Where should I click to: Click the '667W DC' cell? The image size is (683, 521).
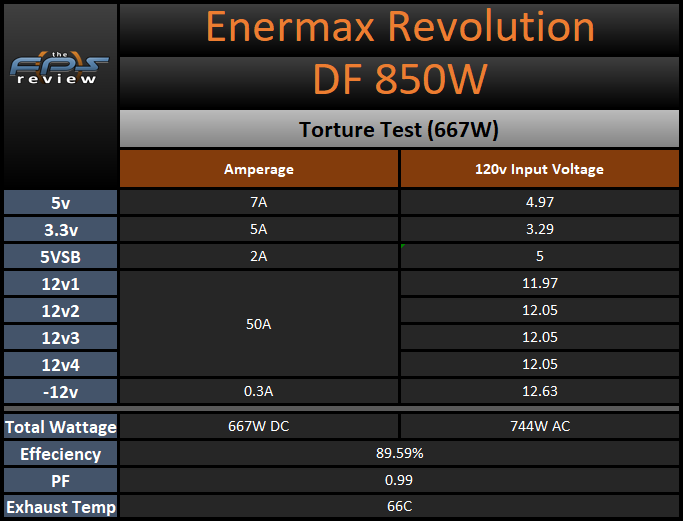click(259, 426)
